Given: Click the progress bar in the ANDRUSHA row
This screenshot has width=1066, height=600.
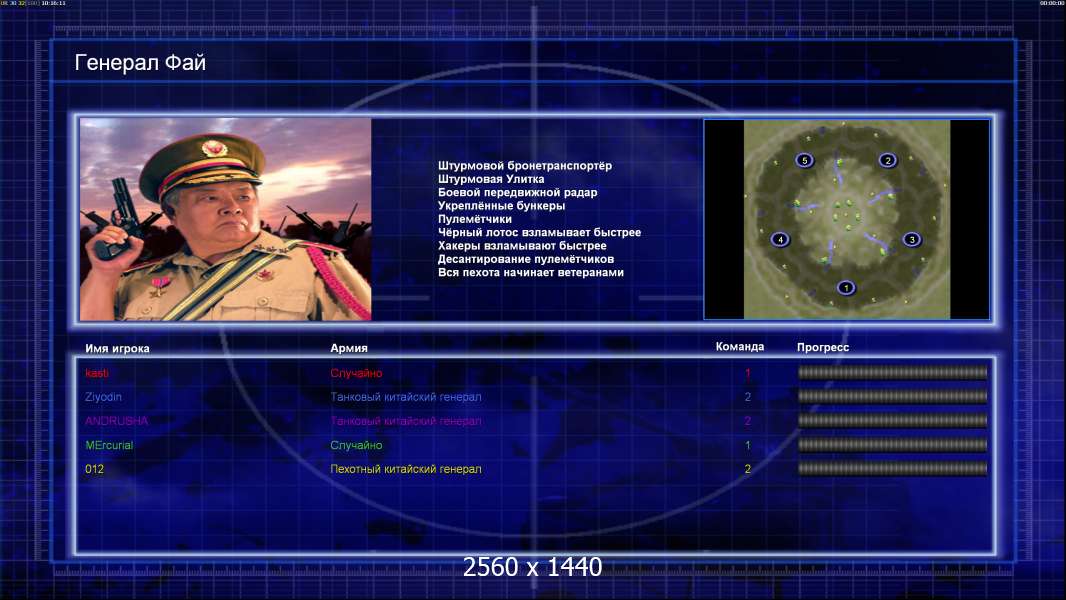Looking at the screenshot, I should [x=893, y=421].
